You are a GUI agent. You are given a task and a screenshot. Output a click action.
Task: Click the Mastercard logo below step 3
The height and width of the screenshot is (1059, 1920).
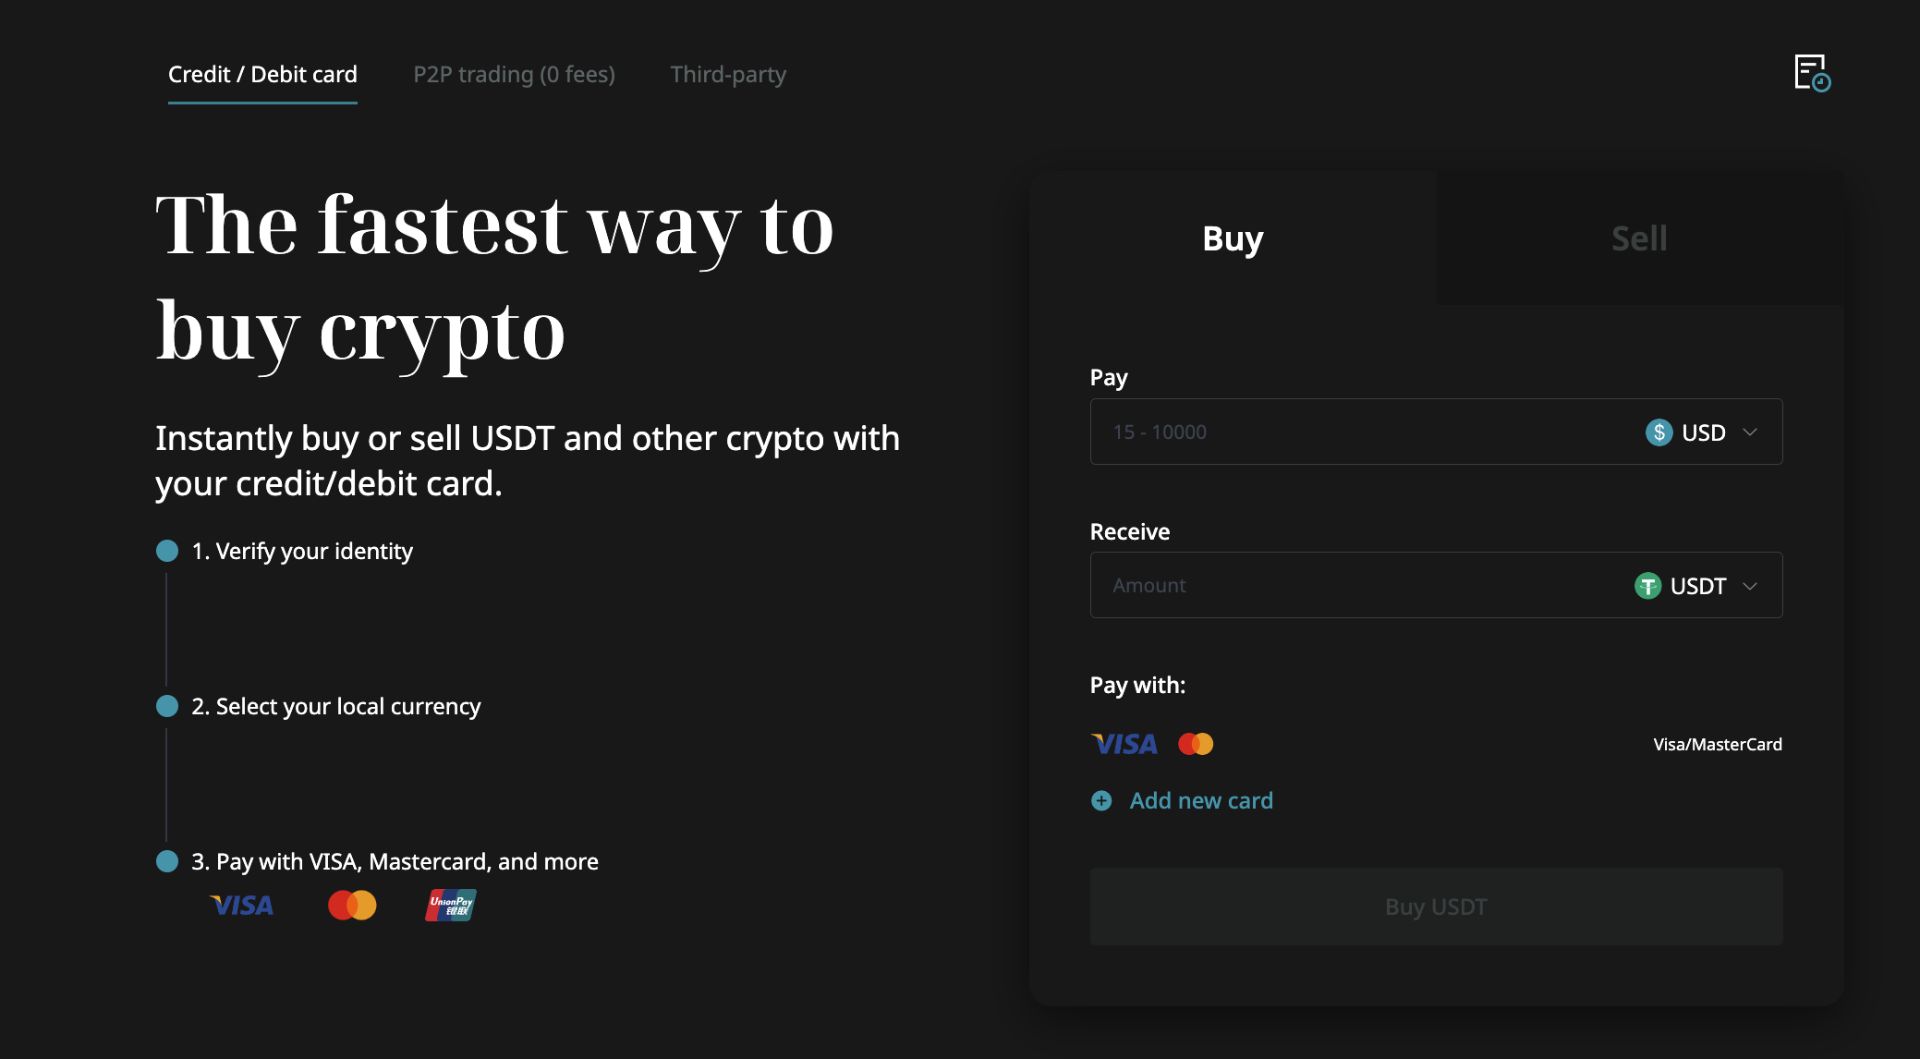point(352,906)
